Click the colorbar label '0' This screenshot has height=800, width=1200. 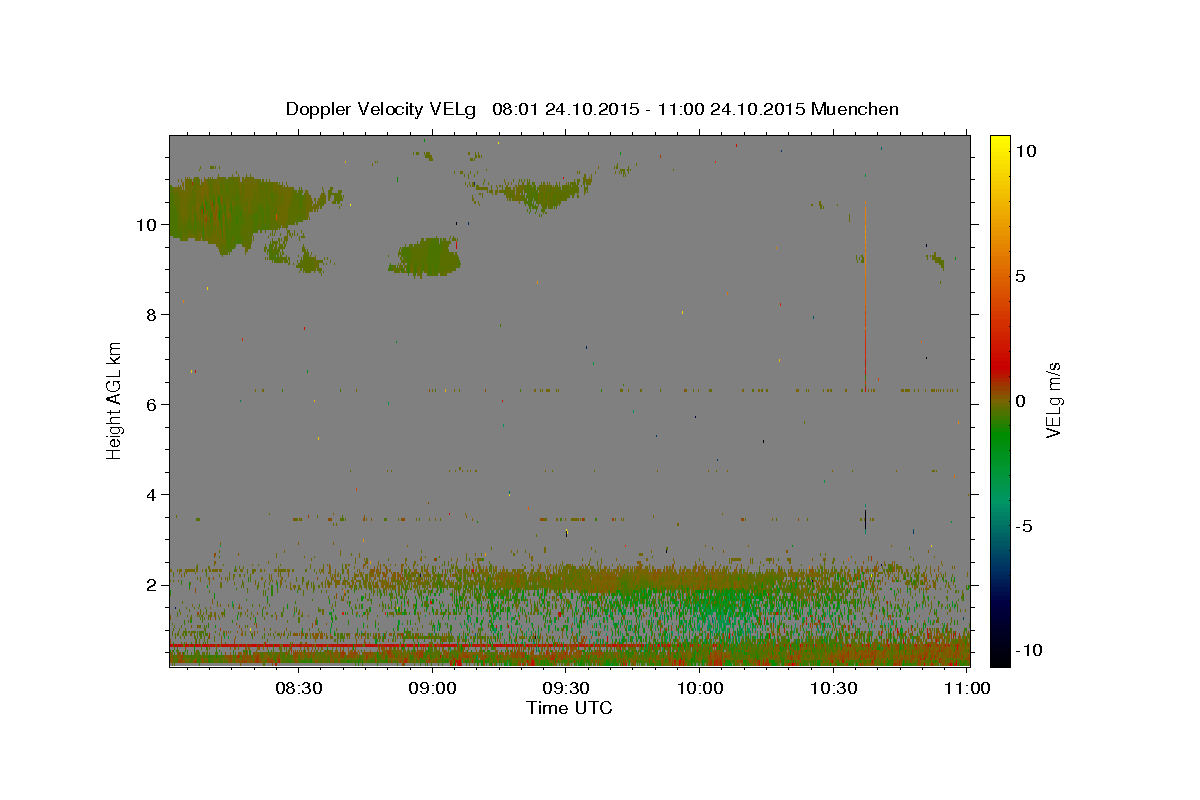tap(1021, 401)
